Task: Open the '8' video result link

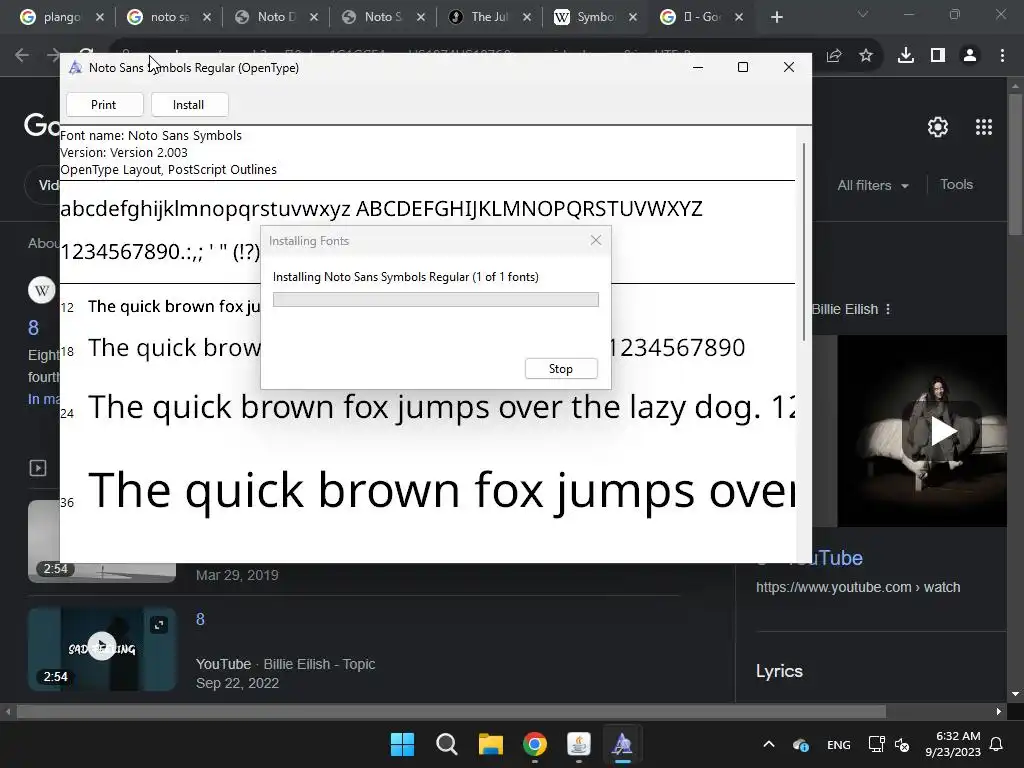Action: 200,619
